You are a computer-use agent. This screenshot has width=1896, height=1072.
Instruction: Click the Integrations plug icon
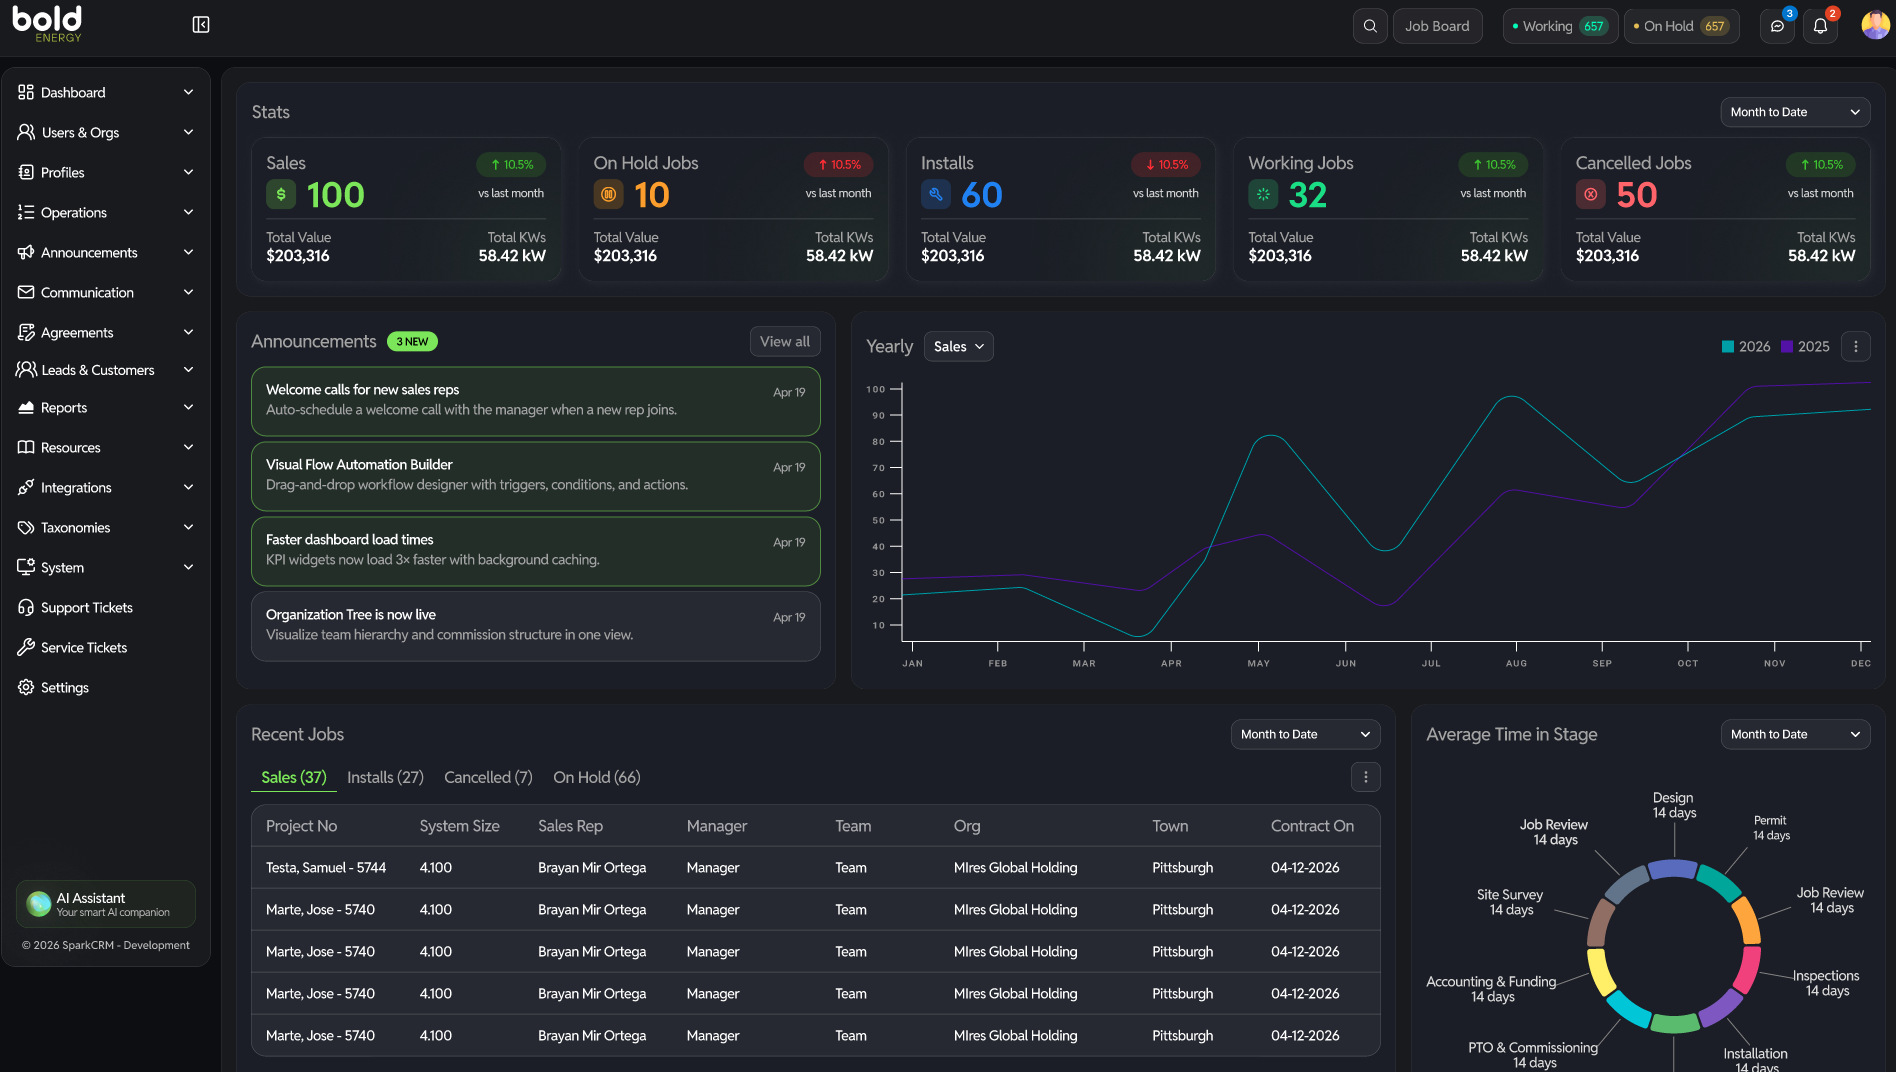26,487
